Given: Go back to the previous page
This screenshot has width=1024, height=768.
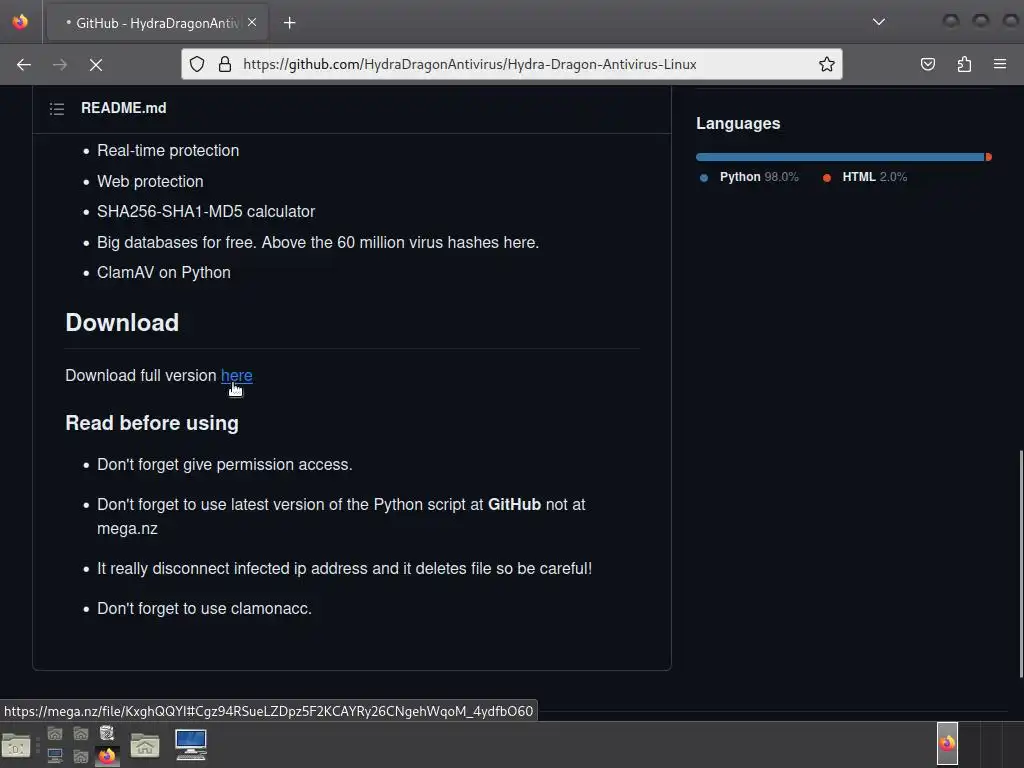Looking at the screenshot, I should [x=24, y=65].
